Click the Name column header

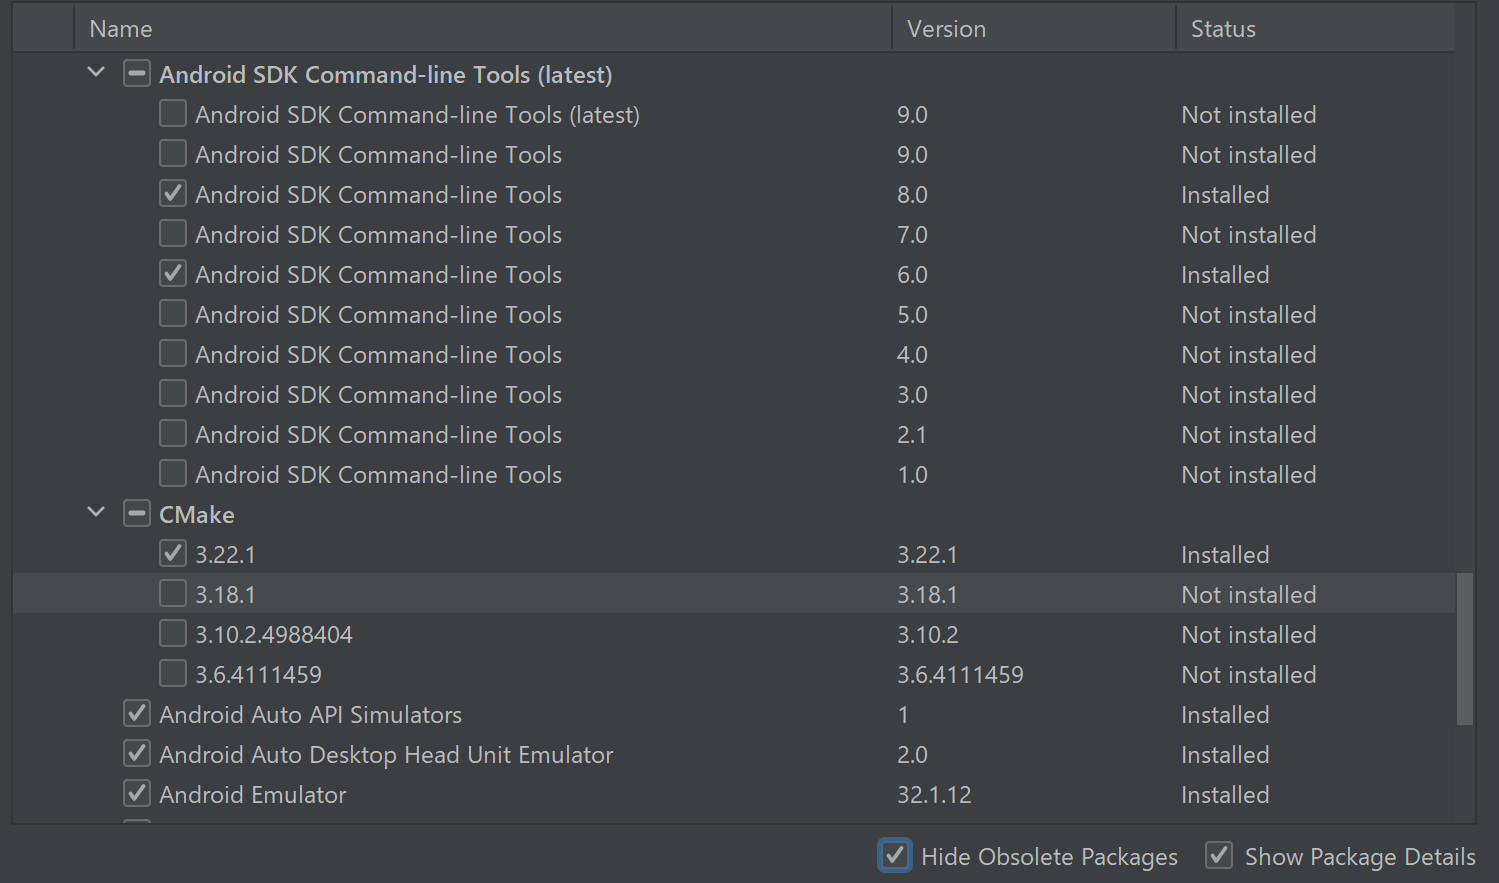pyautogui.click(x=121, y=29)
